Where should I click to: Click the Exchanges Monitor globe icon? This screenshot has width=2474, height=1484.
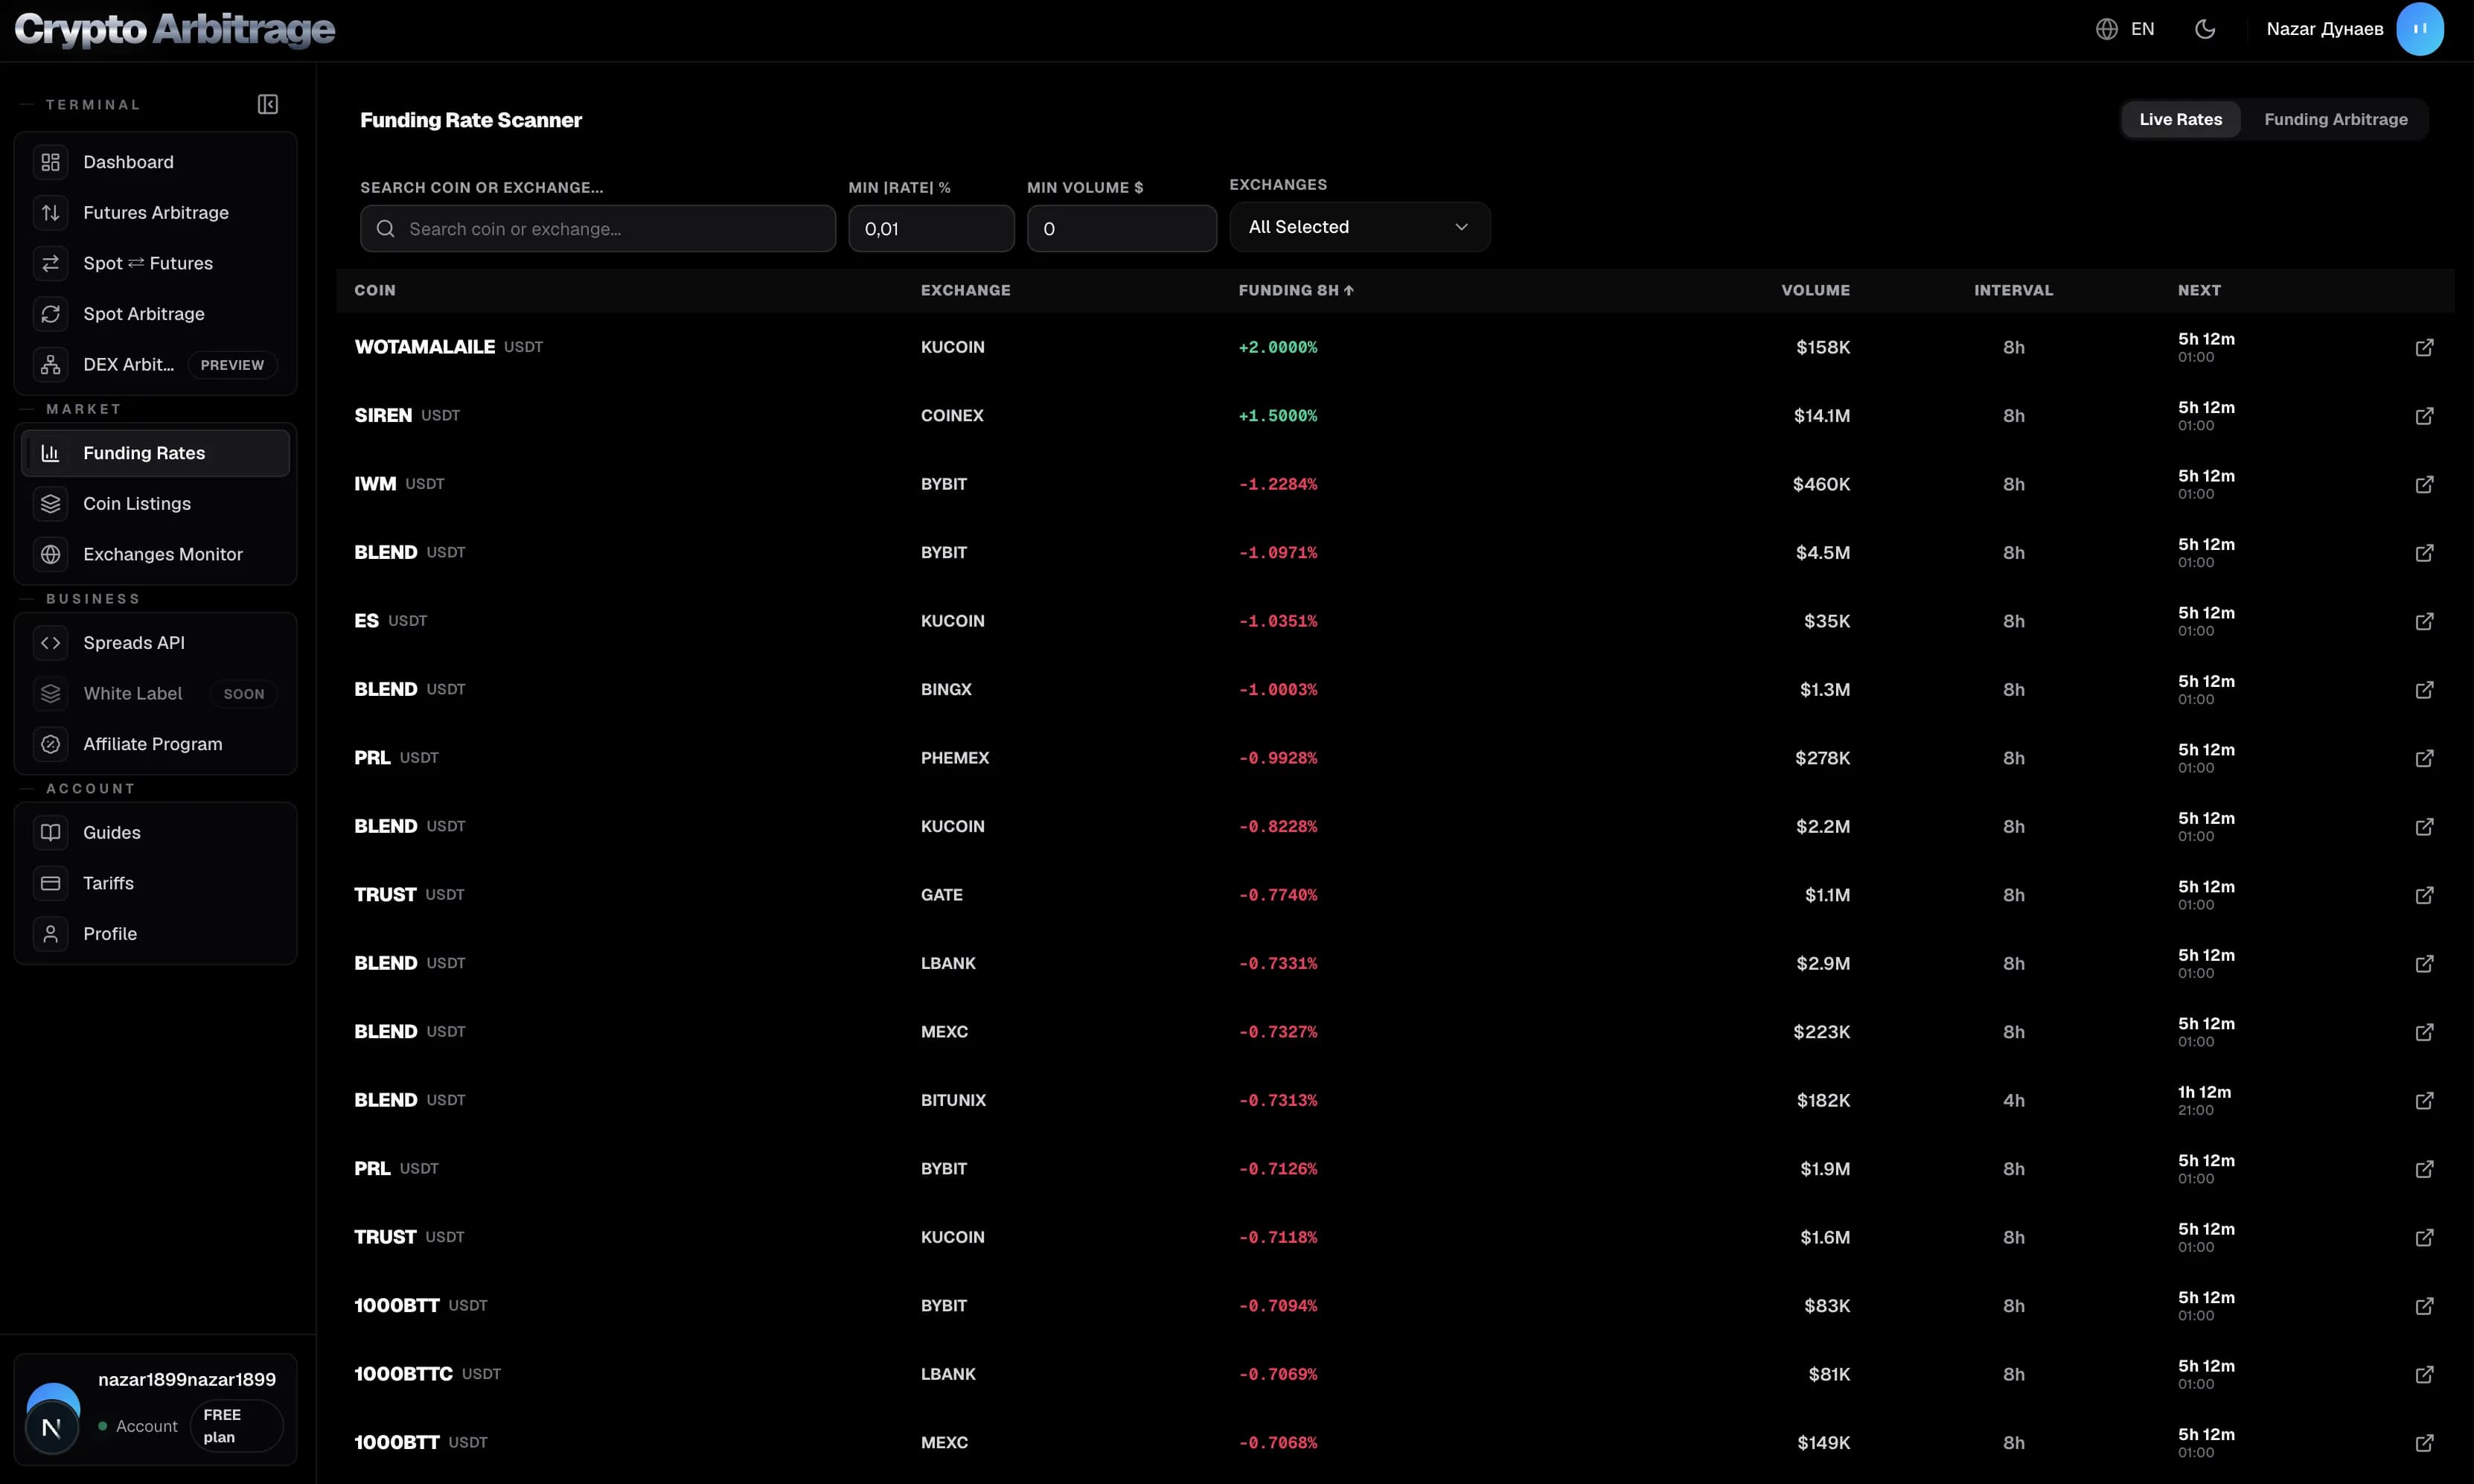(x=50, y=554)
